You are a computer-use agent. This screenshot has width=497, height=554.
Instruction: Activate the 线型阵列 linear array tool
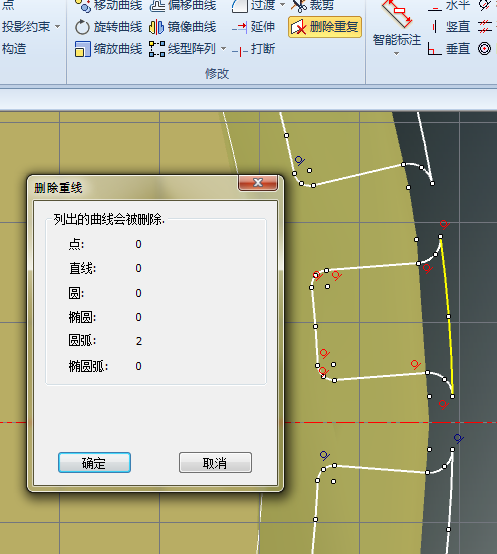tap(182, 49)
